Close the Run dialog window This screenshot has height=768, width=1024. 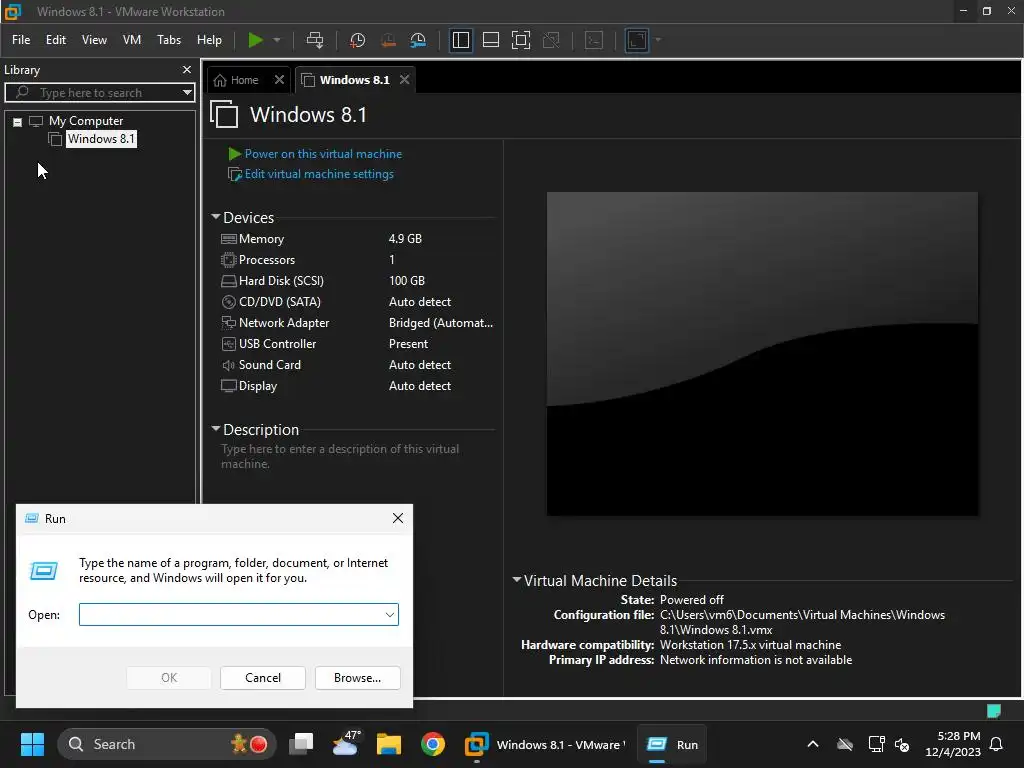click(x=398, y=519)
